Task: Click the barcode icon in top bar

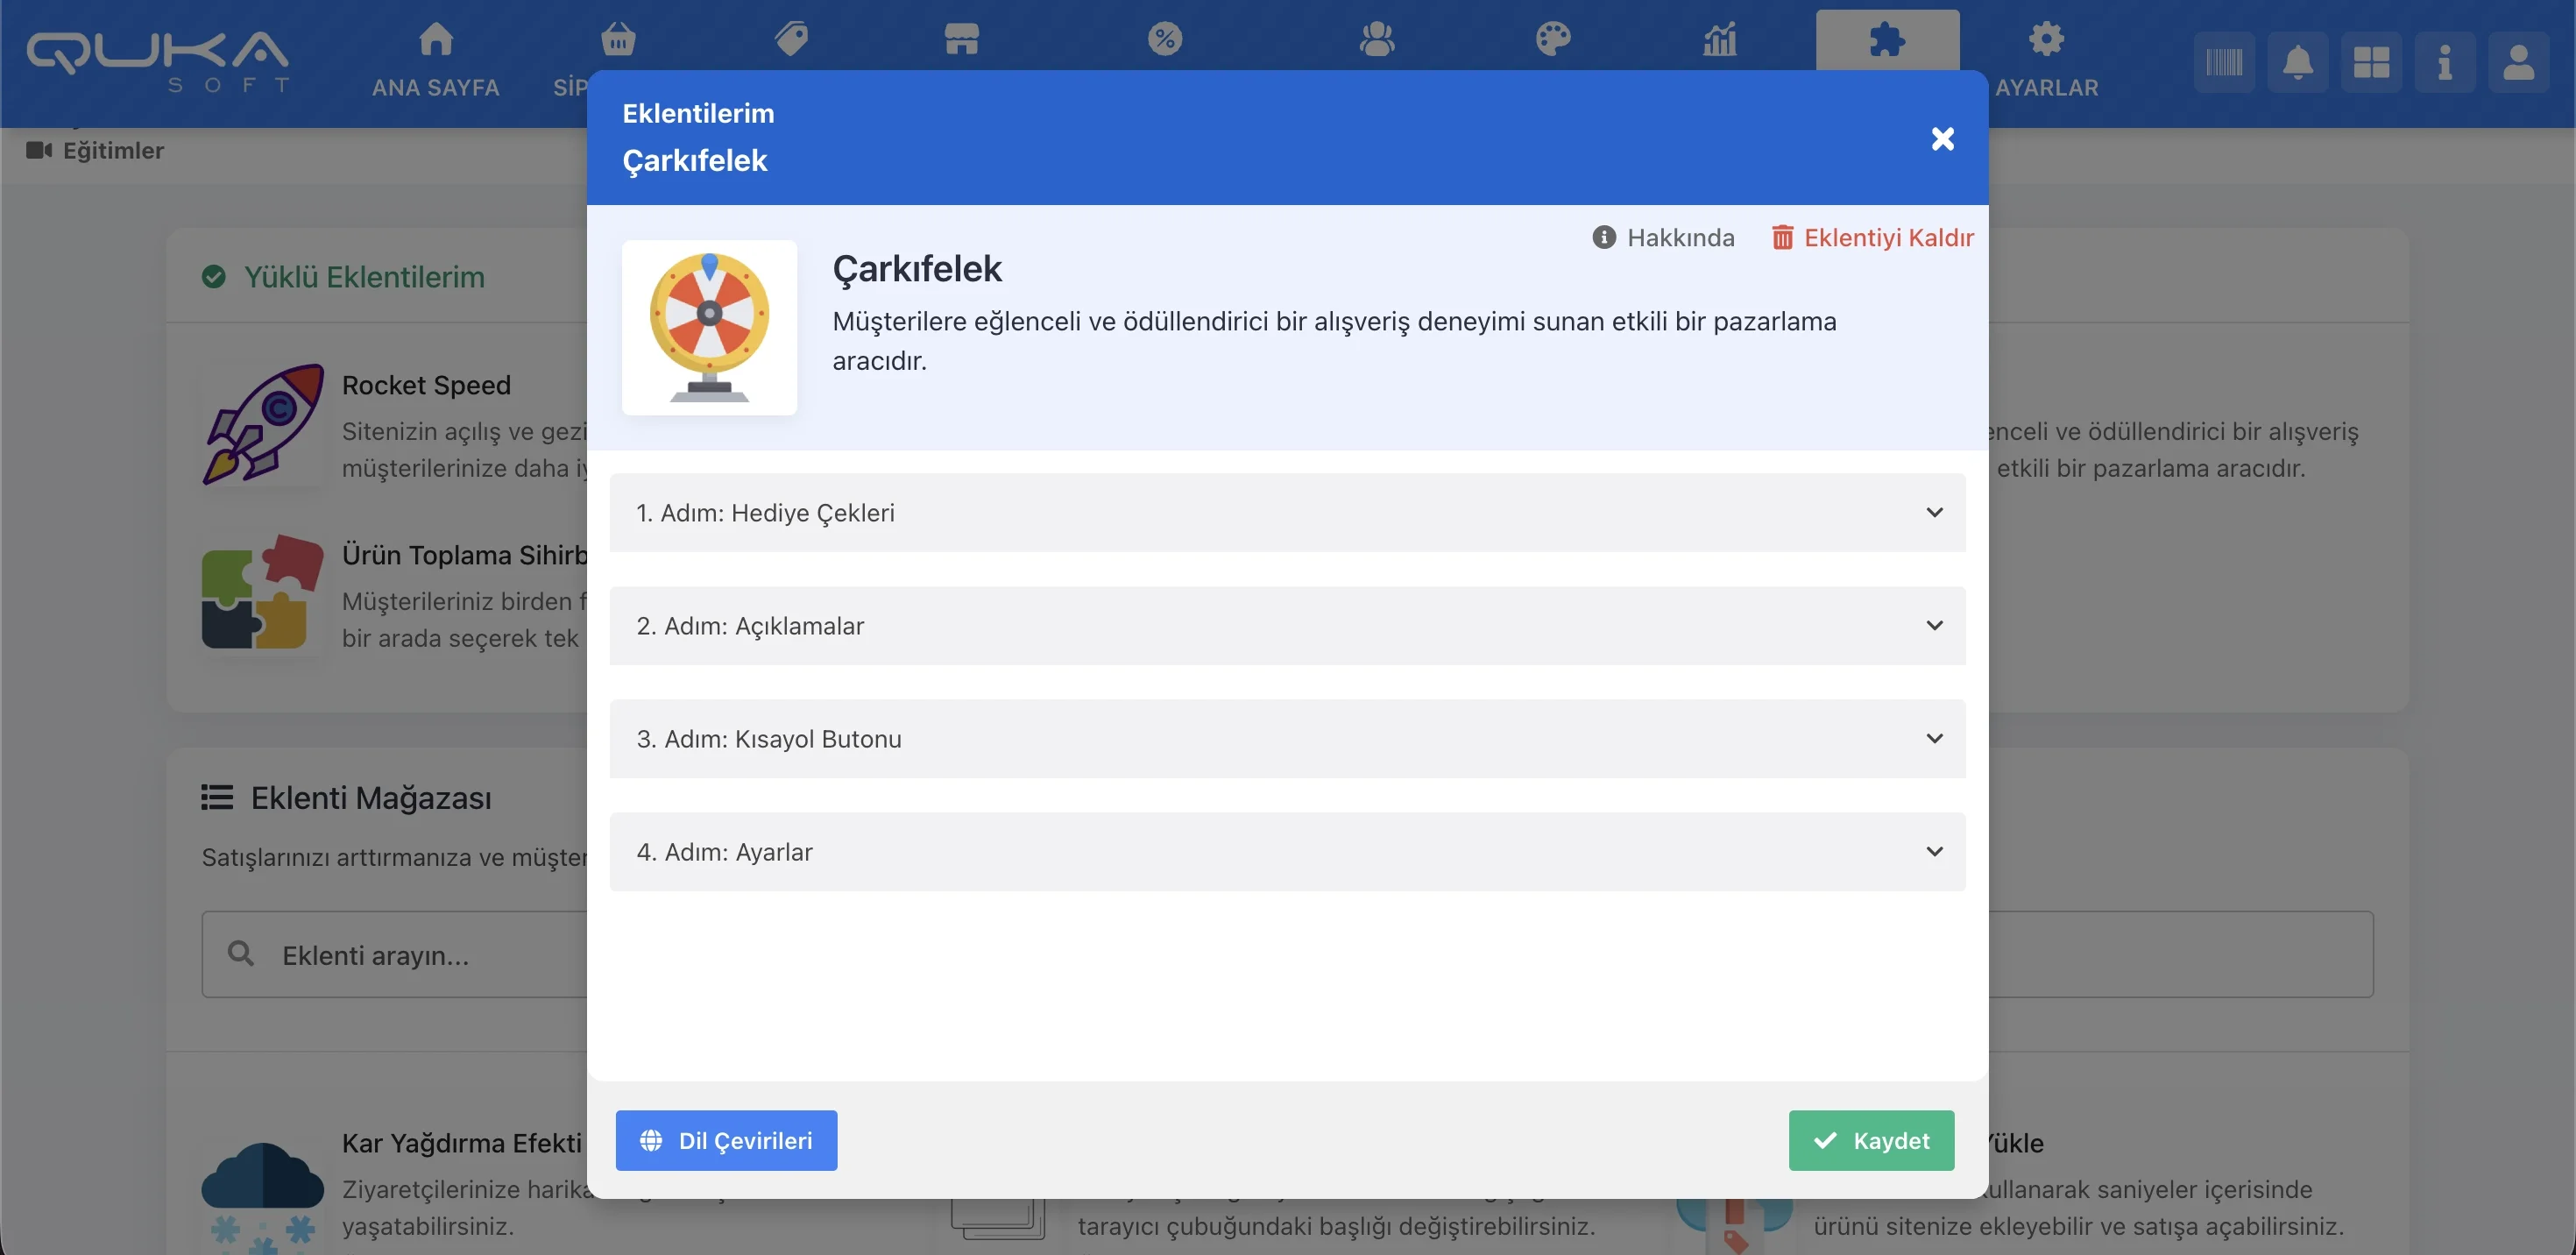Action: (2224, 63)
